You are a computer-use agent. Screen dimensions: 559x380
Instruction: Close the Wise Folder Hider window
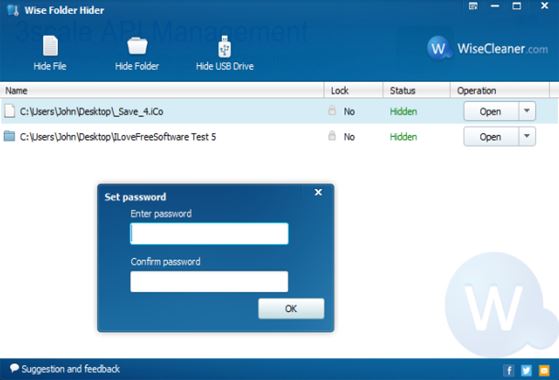pos(544,6)
